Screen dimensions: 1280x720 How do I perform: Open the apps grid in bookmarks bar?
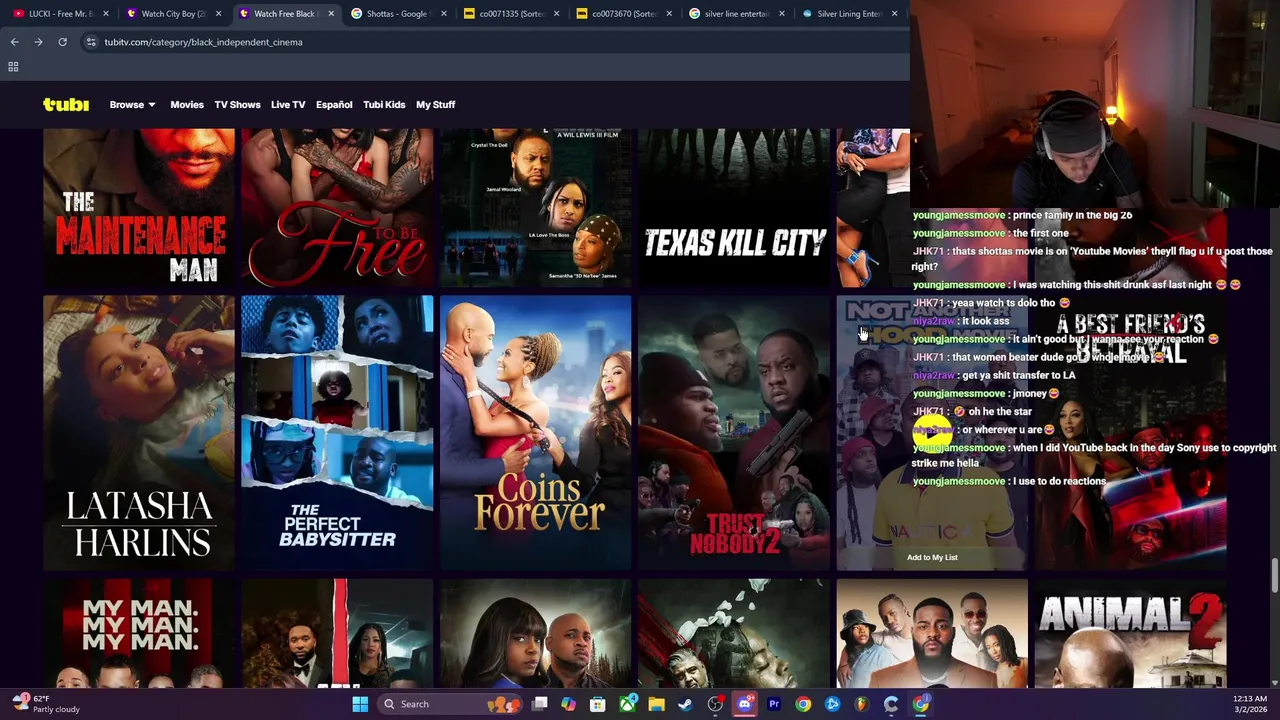tap(13, 67)
